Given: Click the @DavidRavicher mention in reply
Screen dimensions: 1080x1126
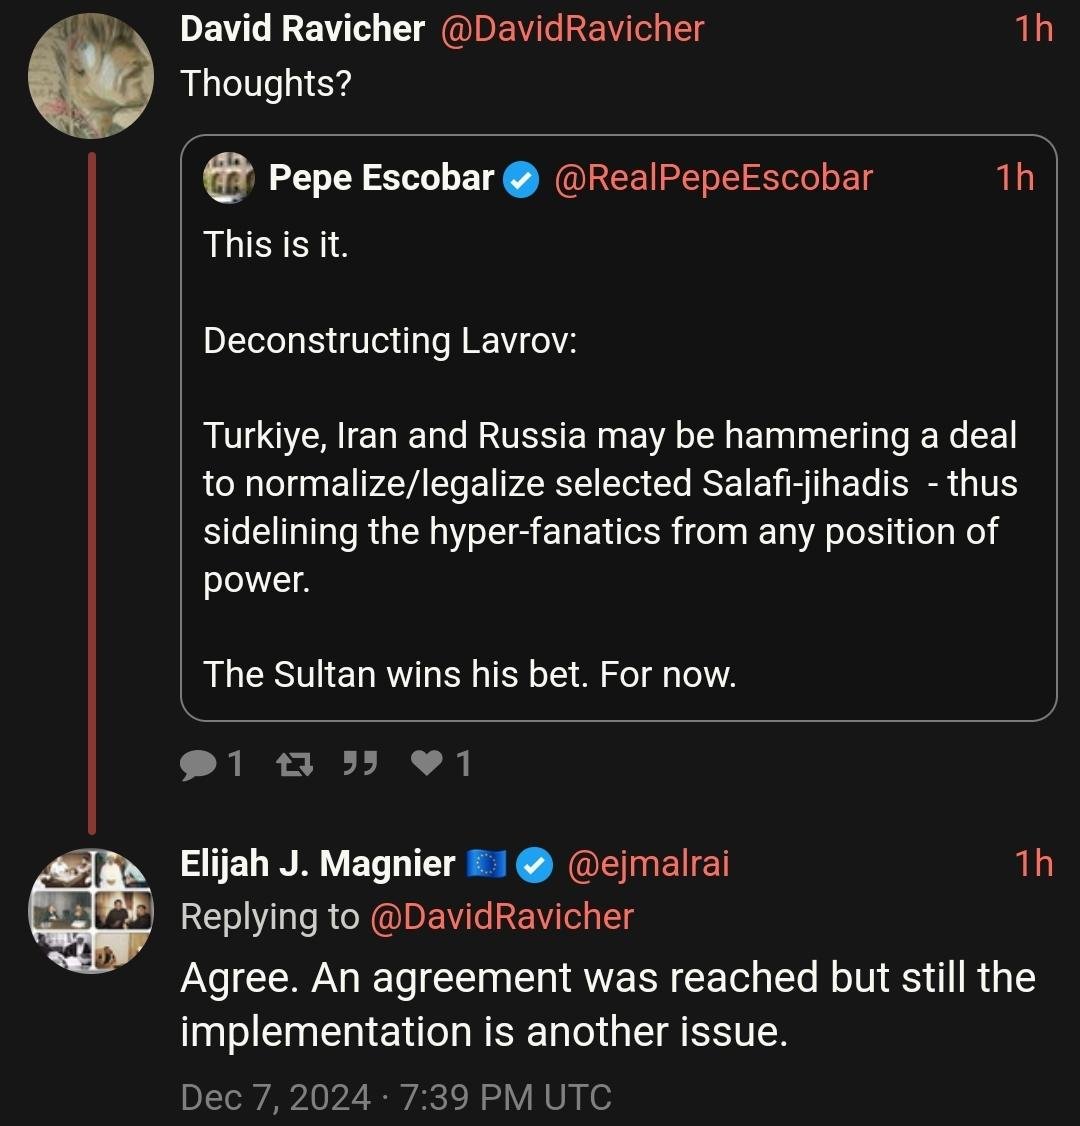Looking at the screenshot, I should coord(501,917).
